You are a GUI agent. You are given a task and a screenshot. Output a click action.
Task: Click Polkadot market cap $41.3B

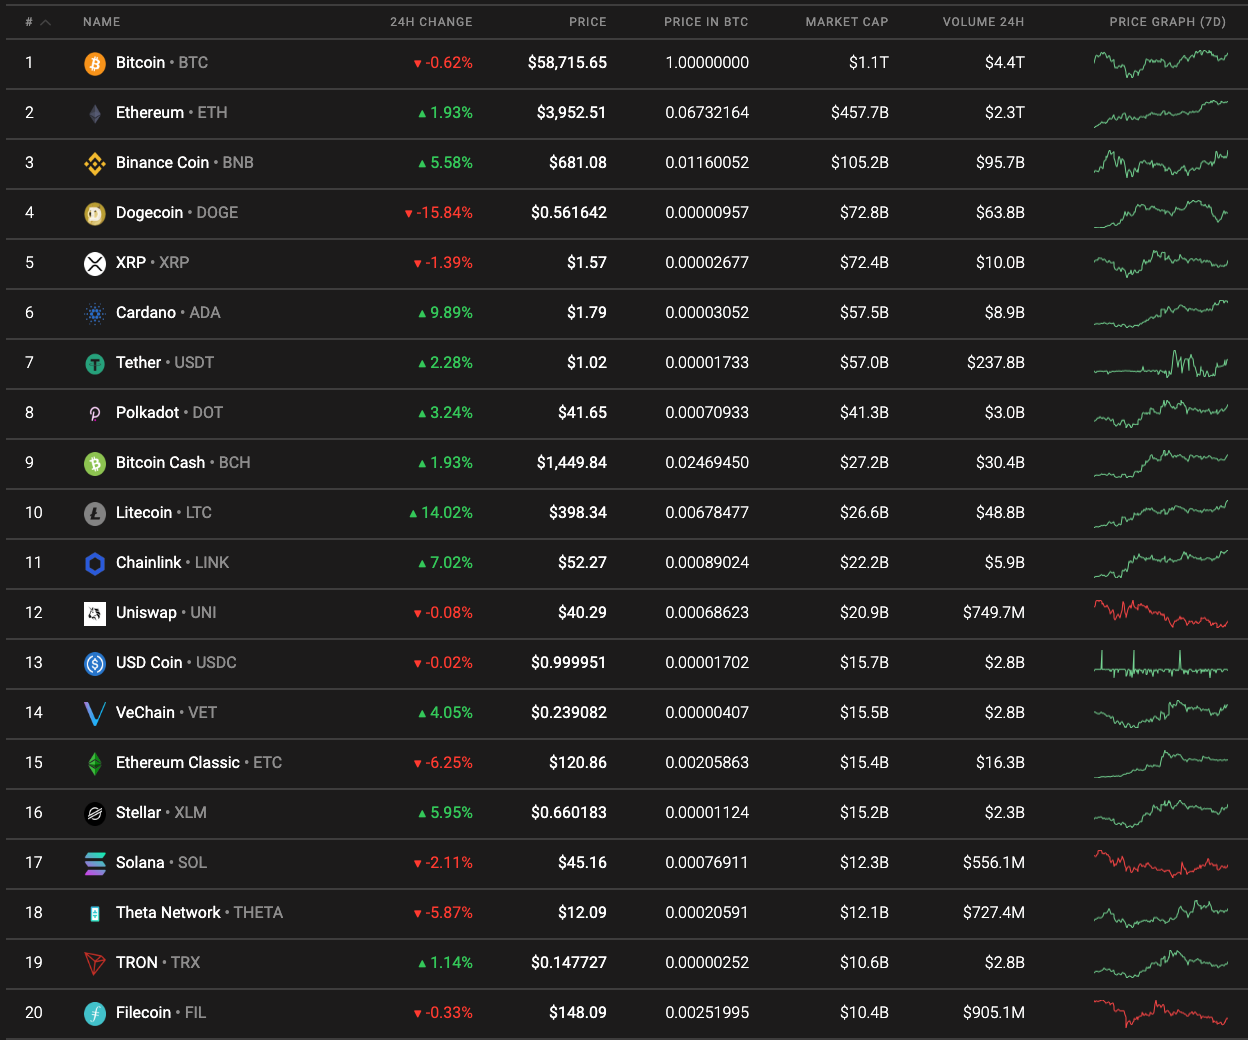click(864, 413)
